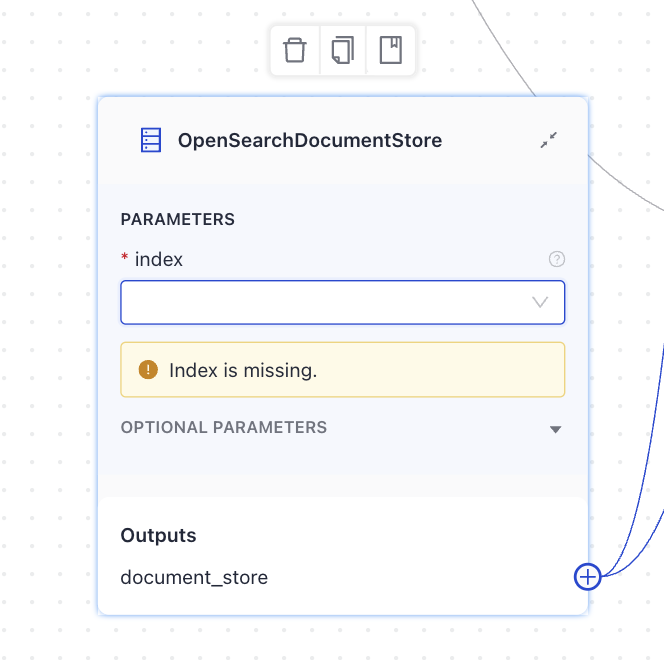Open help for the index parameter
The height and width of the screenshot is (660, 664).
556,259
